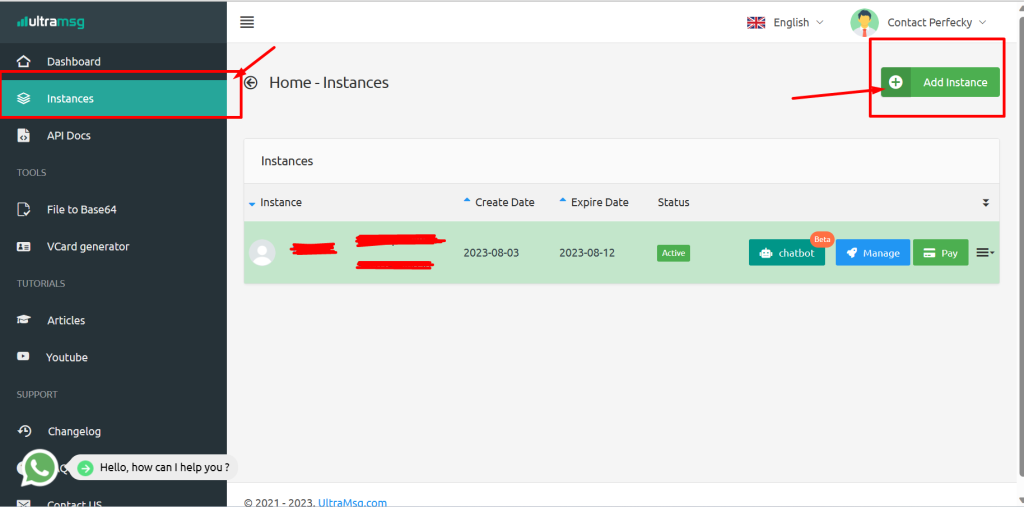Click the Articles graduation cap icon
Viewport: 1024px width, 507px height.
[x=24, y=320]
